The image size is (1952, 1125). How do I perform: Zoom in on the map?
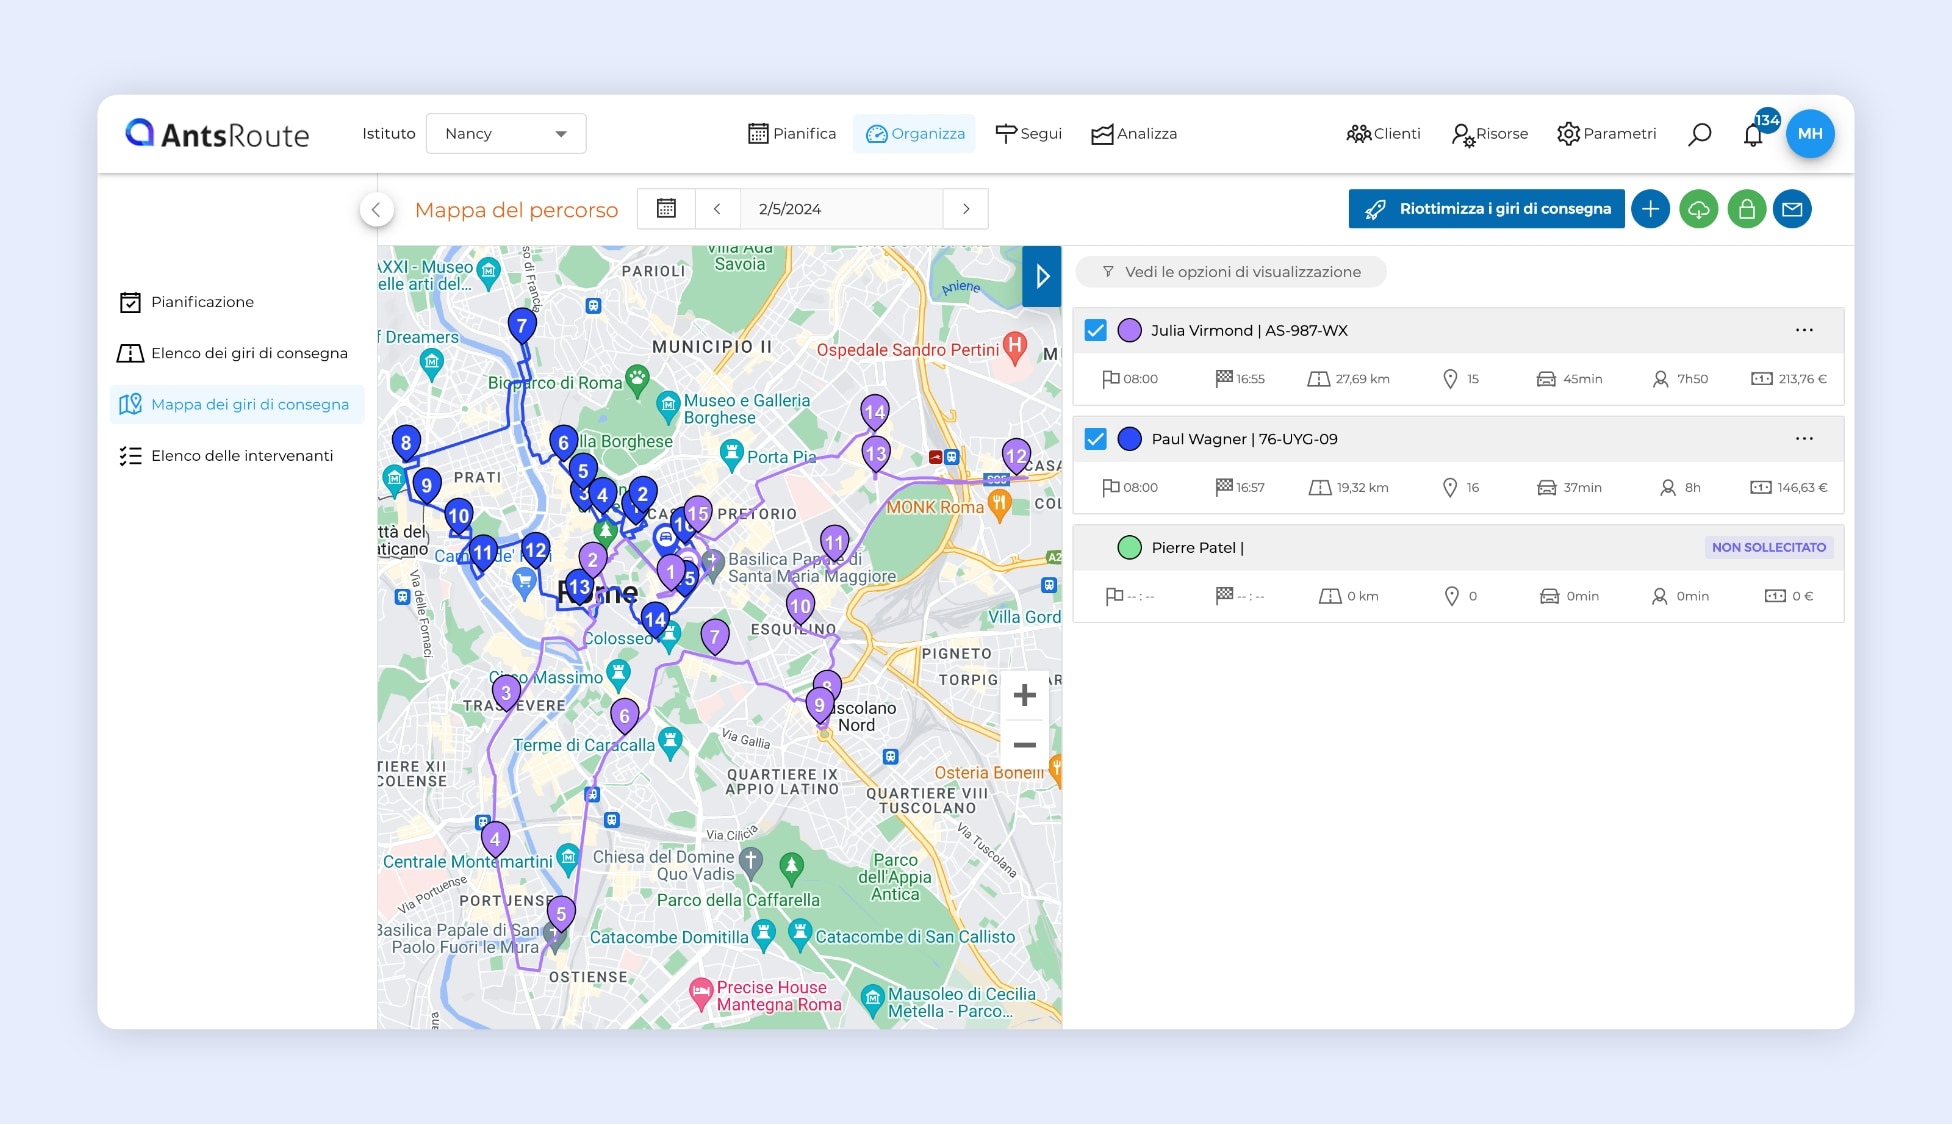coord(1024,696)
